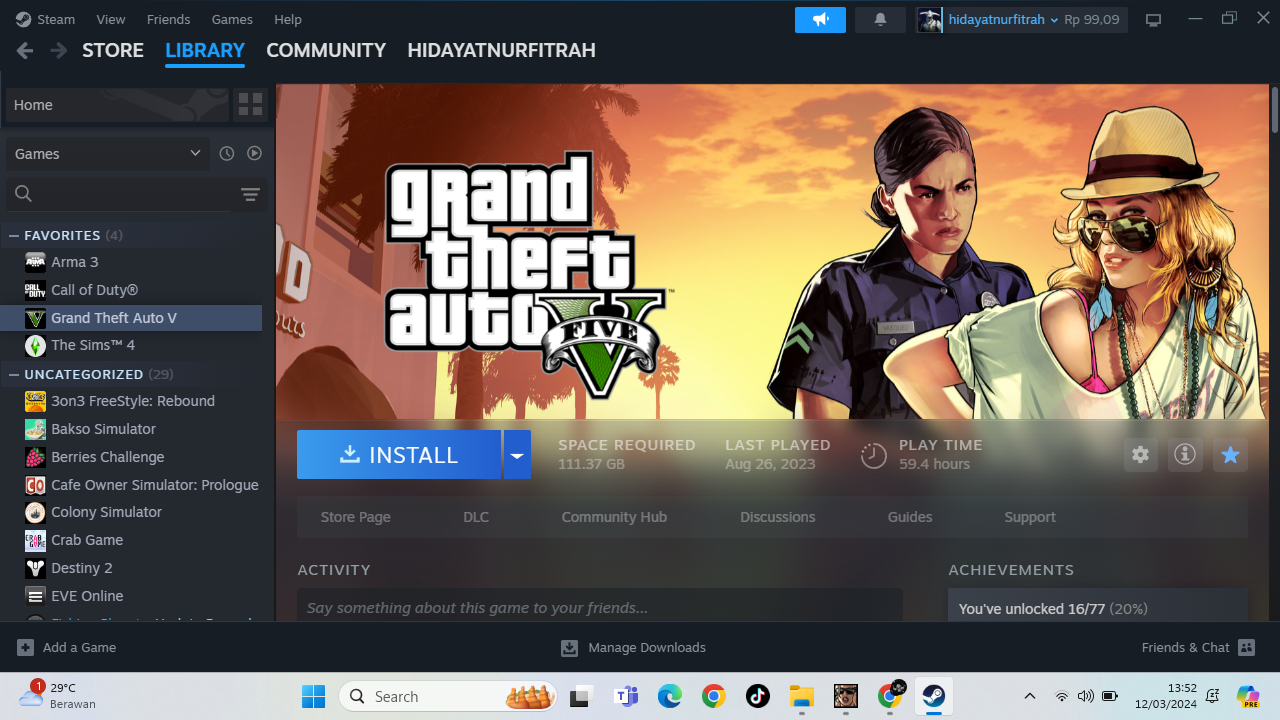Open the Games menu
This screenshot has width=1280, height=720.
pyautogui.click(x=232, y=19)
